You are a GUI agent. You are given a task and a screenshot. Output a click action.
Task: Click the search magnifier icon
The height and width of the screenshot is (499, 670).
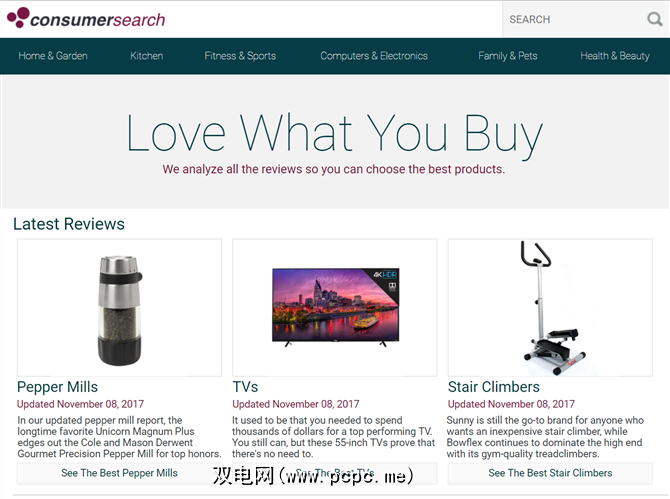(x=654, y=19)
